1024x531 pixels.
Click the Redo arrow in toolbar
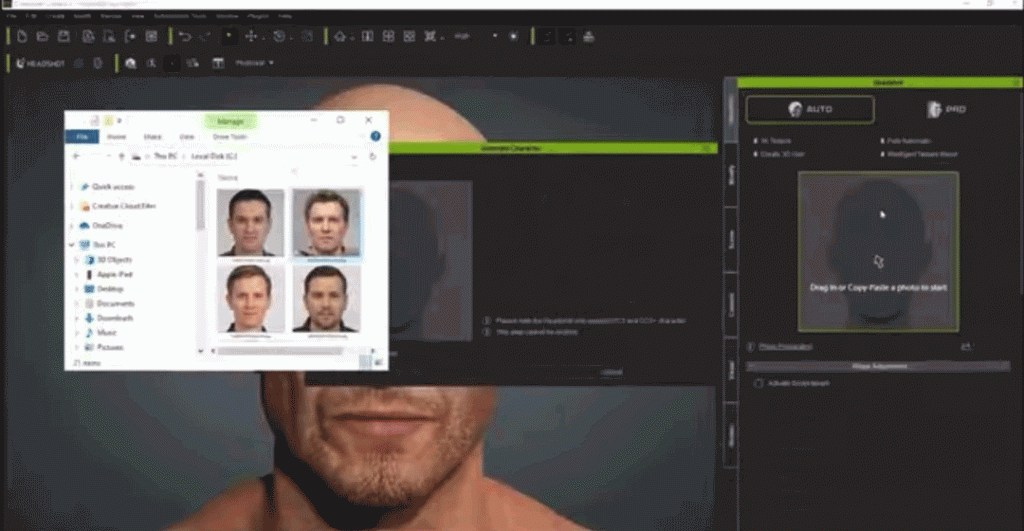204,37
